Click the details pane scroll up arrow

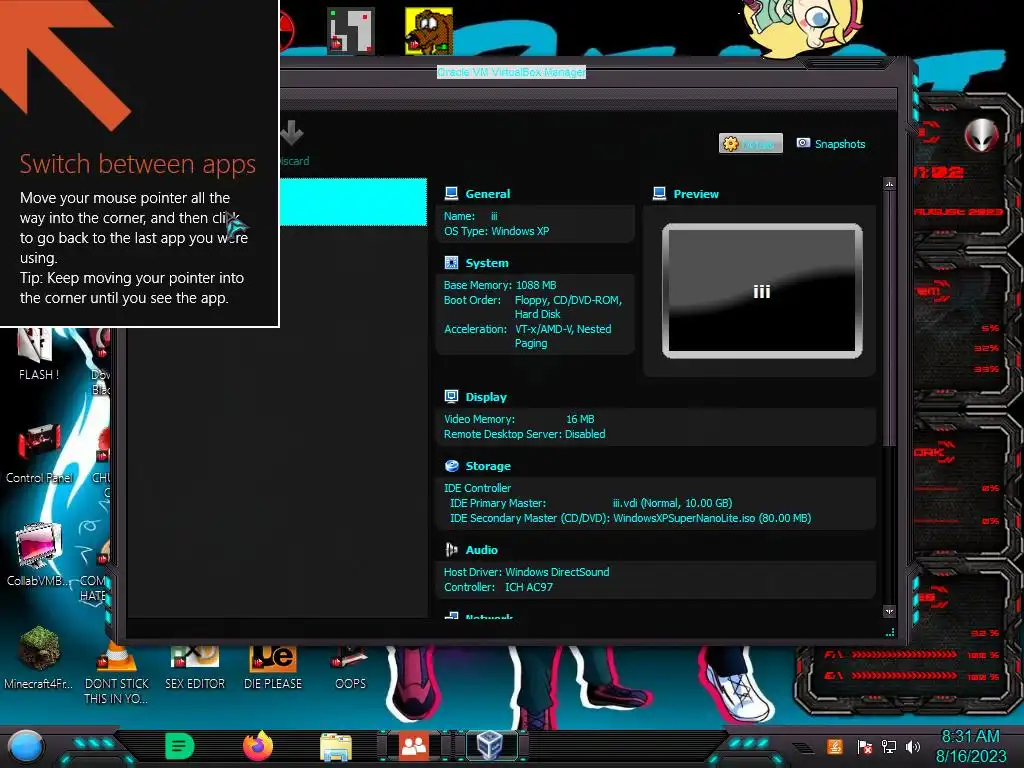point(889,184)
